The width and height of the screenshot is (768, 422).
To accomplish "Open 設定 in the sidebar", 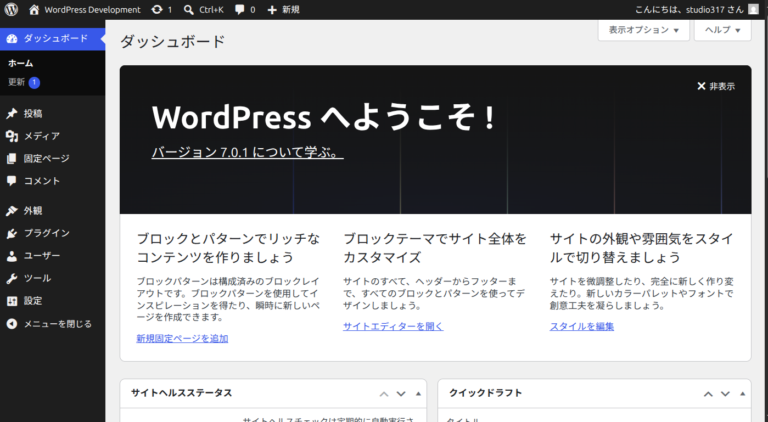I will (x=52, y=301).
